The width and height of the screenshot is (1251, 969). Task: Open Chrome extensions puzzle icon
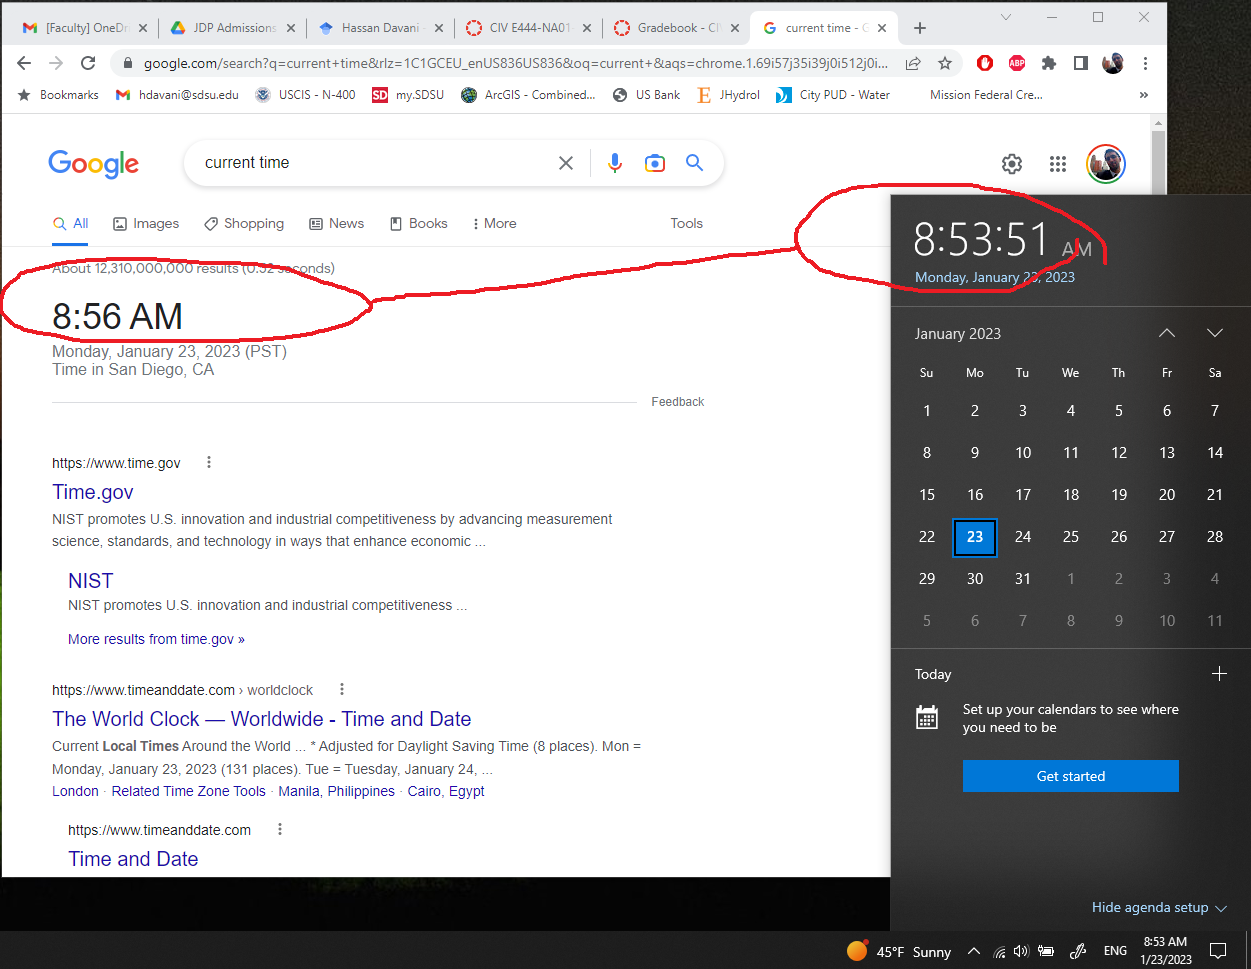point(1049,63)
